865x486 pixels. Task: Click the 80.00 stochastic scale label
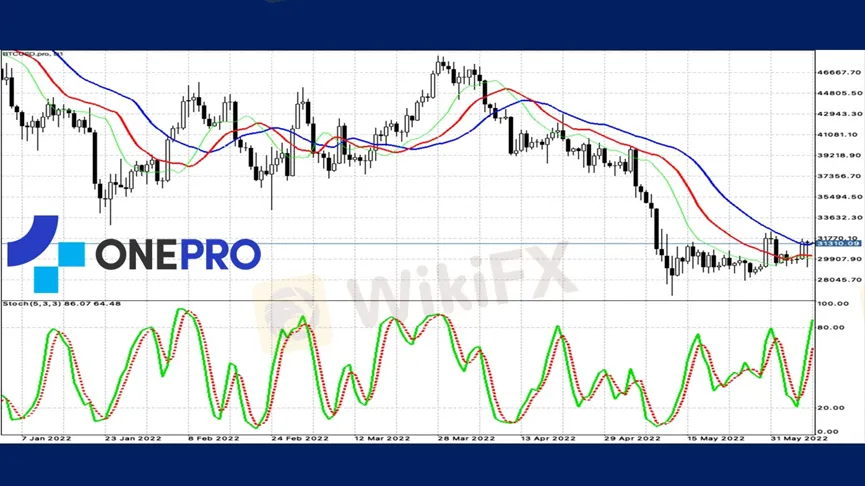[x=833, y=327]
